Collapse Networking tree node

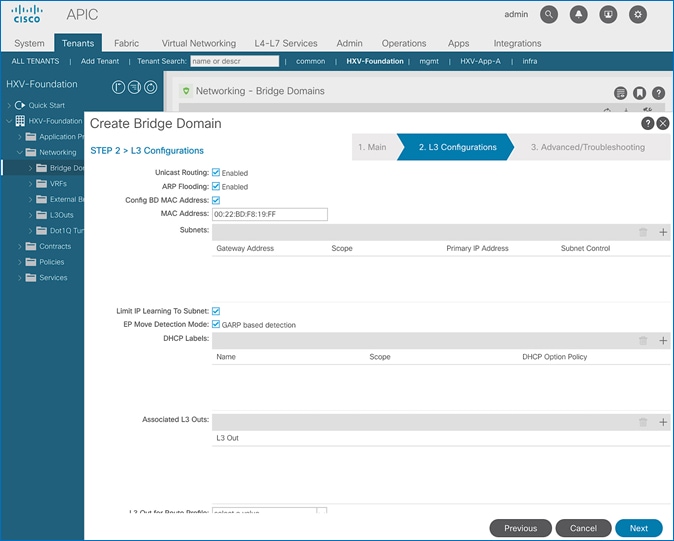point(20,152)
